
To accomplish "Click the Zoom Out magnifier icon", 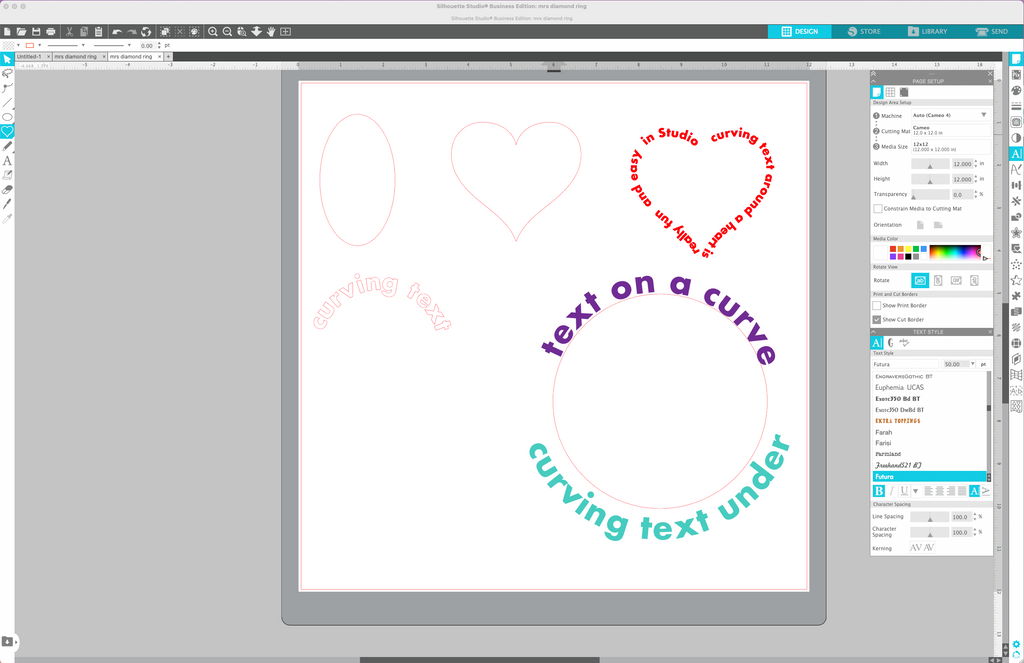I will point(227,31).
